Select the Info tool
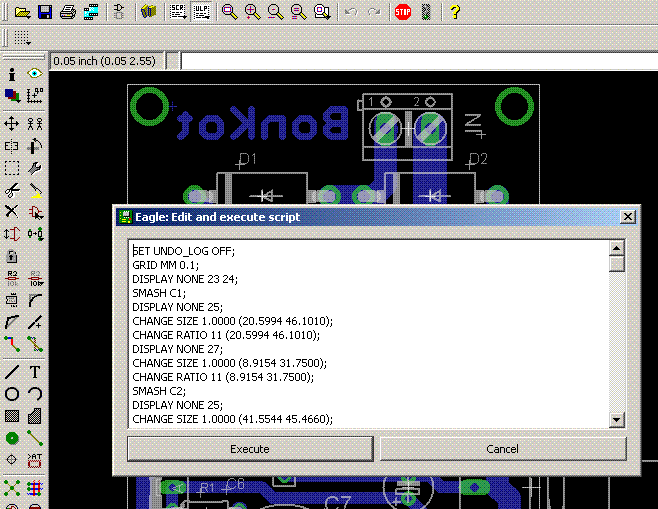The width and height of the screenshot is (658, 509). tap(12, 74)
